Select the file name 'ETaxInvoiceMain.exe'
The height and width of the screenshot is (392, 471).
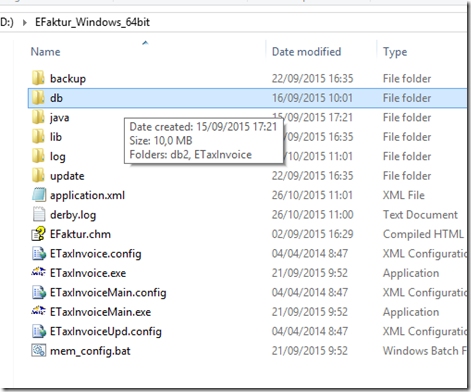coord(100,312)
